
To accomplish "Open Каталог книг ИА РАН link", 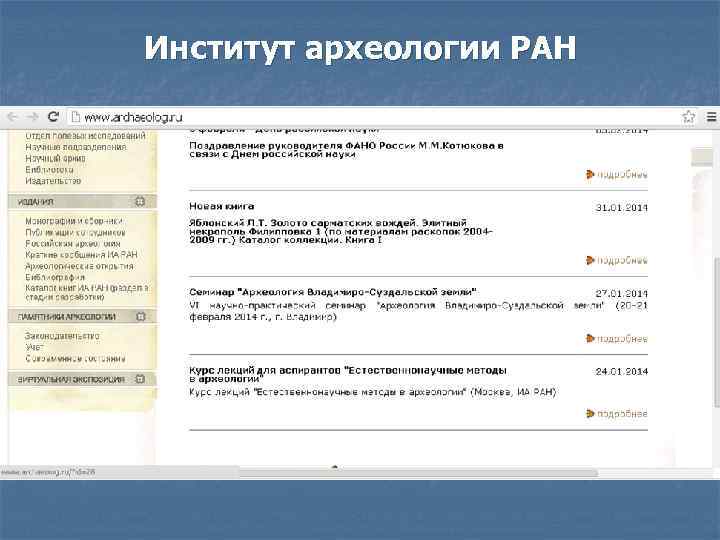I will click(87, 292).
